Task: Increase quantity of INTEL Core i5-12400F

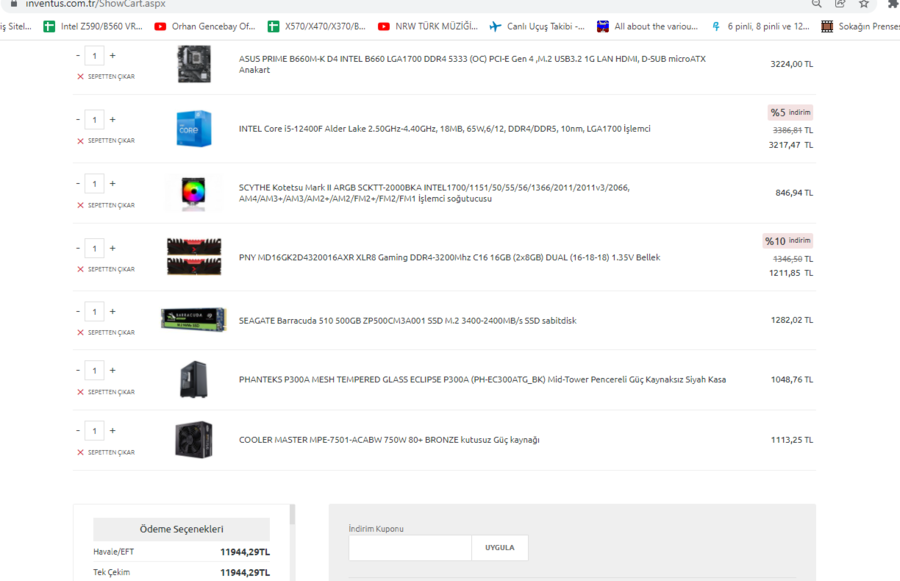Action: pos(112,119)
